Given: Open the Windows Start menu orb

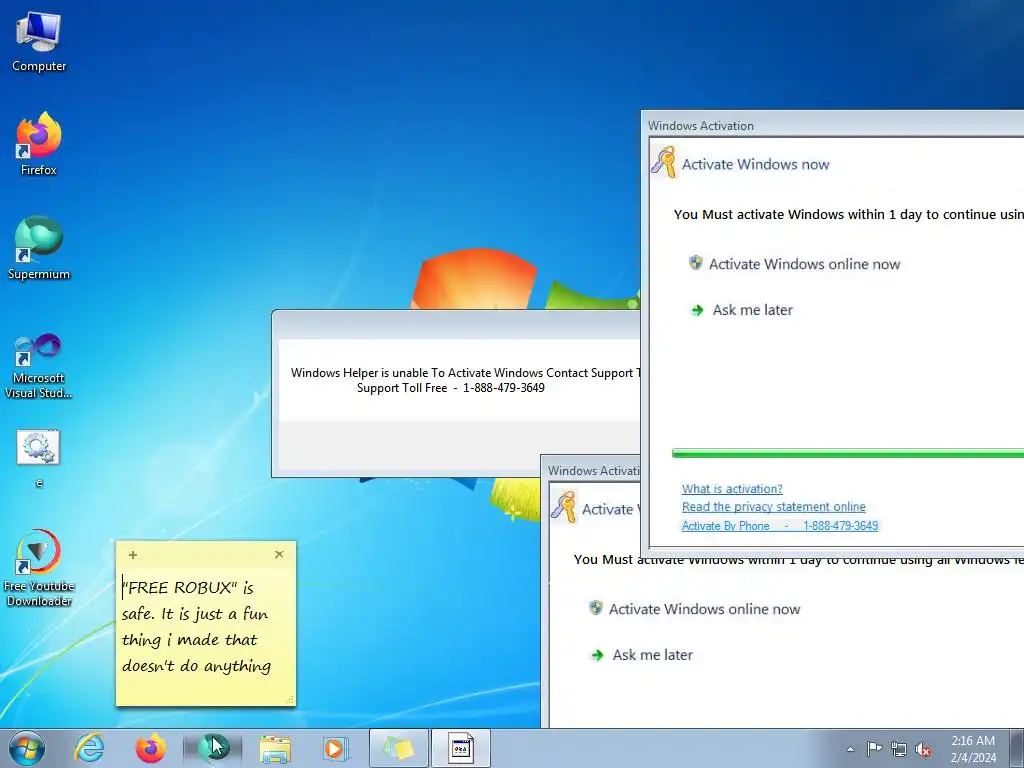Looking at the screenshot, I should (27, 748).
